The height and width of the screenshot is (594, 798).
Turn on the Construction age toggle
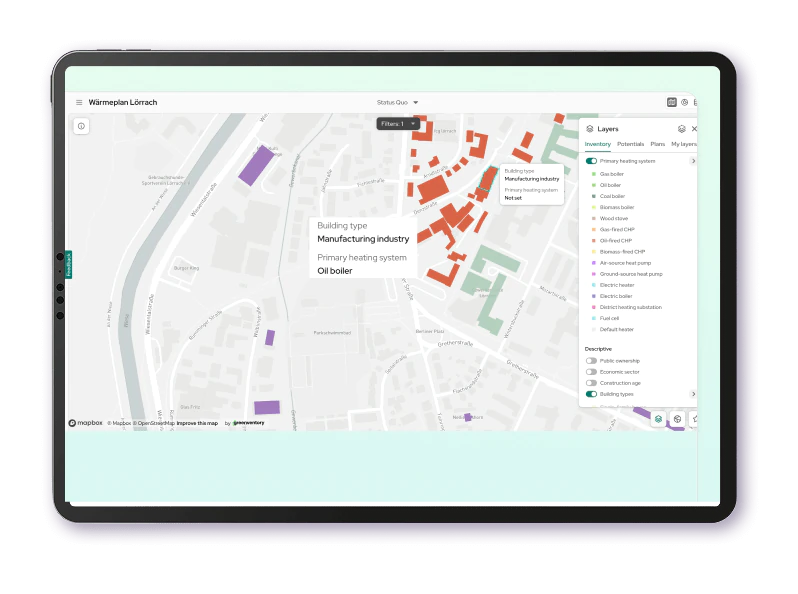591,383
